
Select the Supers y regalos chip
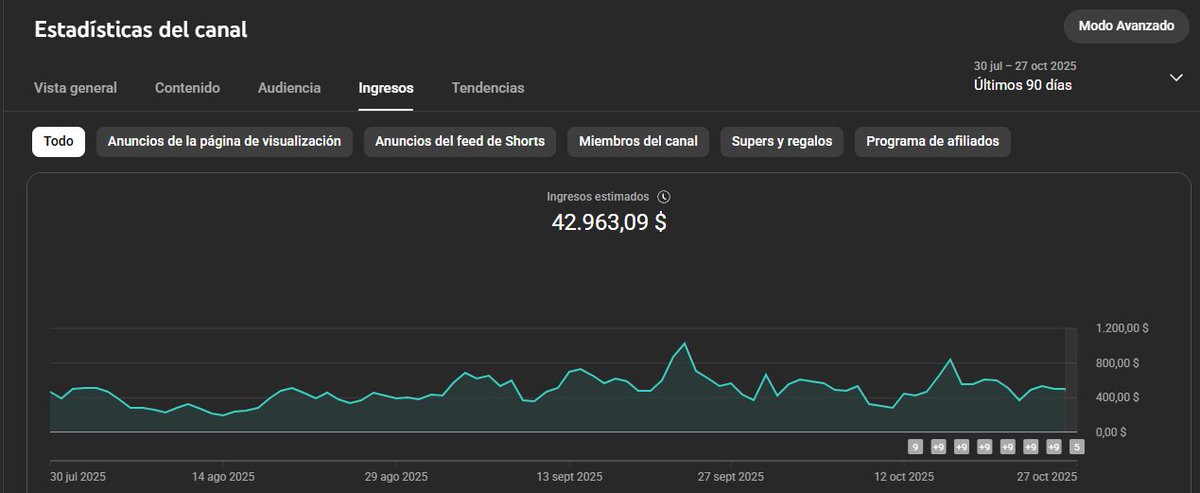782,141
